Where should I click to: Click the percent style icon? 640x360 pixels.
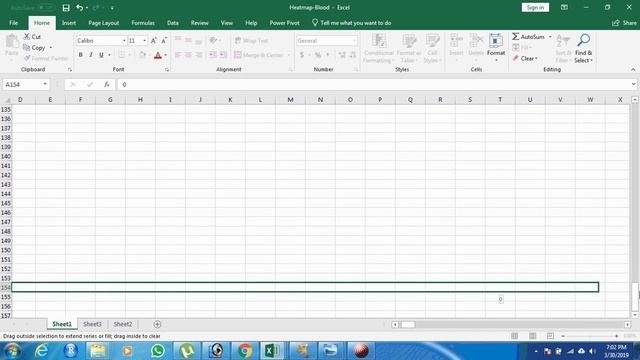(x=318, y=55)
